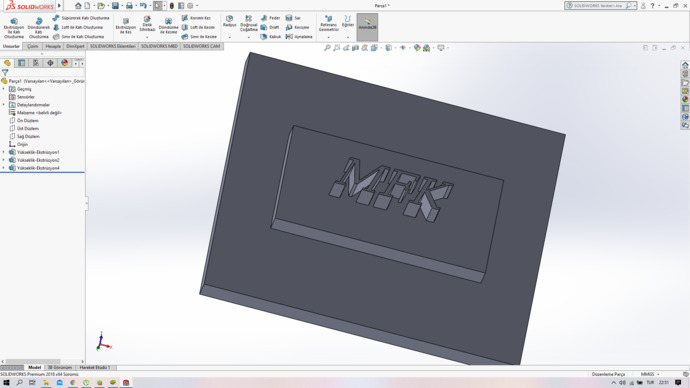Expand the SOLIDWORKS menu arrow
Viewport: 690px width, 388px height.
tap(59, 6)
